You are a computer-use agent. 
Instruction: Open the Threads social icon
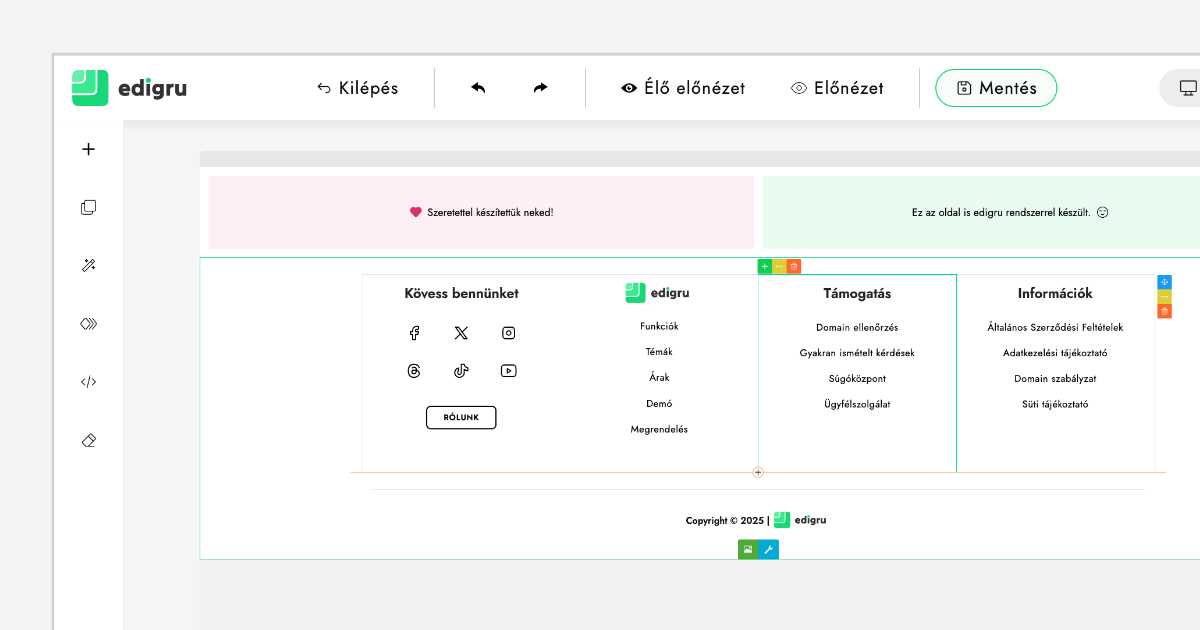click(x=414, y=371)
